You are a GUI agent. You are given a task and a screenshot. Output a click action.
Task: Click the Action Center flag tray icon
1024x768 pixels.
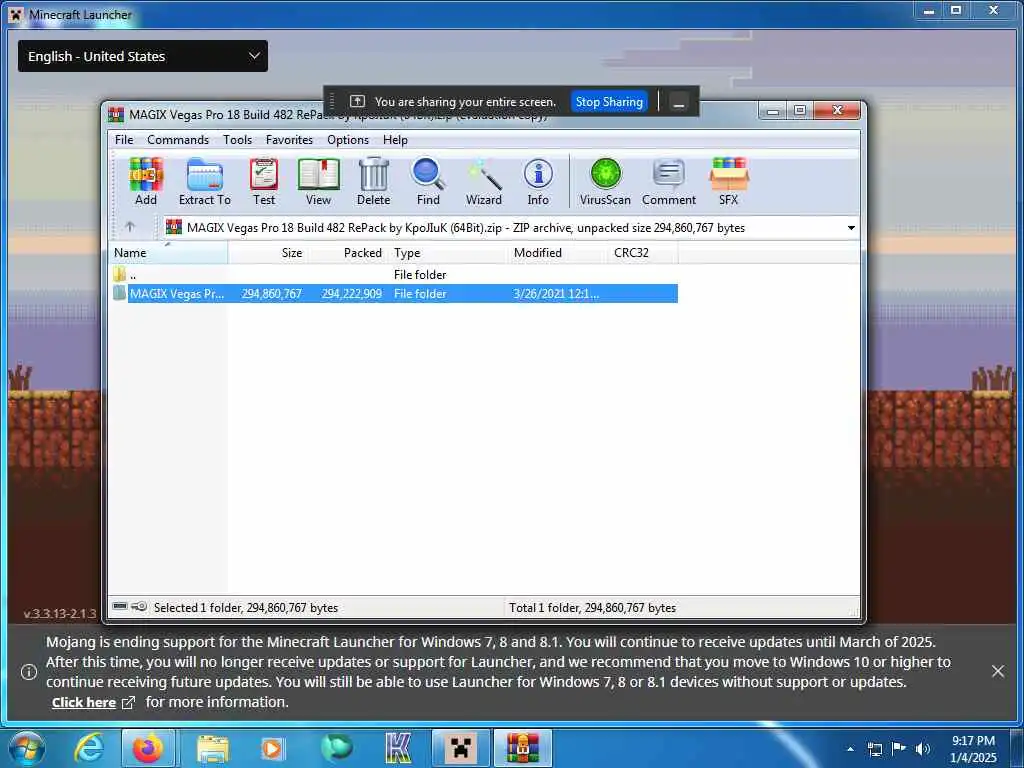[x=899, y=749]
